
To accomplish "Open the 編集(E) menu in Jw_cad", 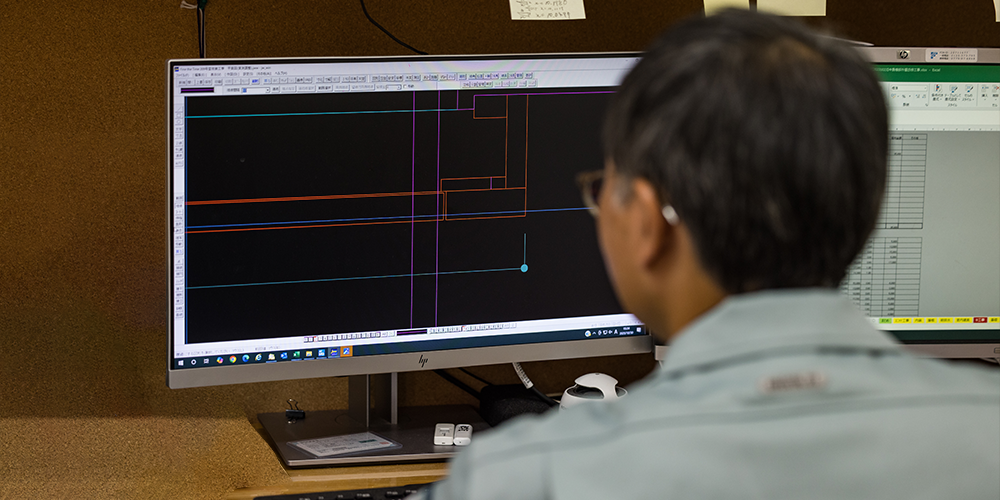I will point(200,75).
